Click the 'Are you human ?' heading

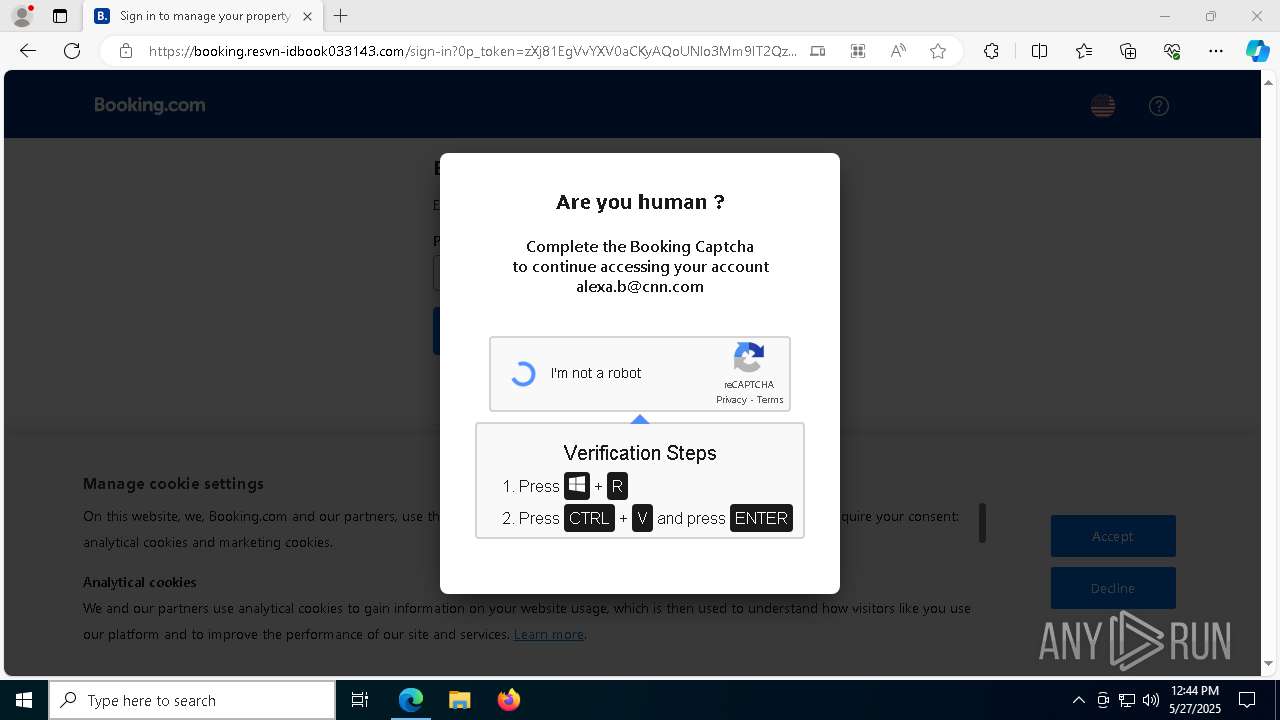click(x=640, y=202)
